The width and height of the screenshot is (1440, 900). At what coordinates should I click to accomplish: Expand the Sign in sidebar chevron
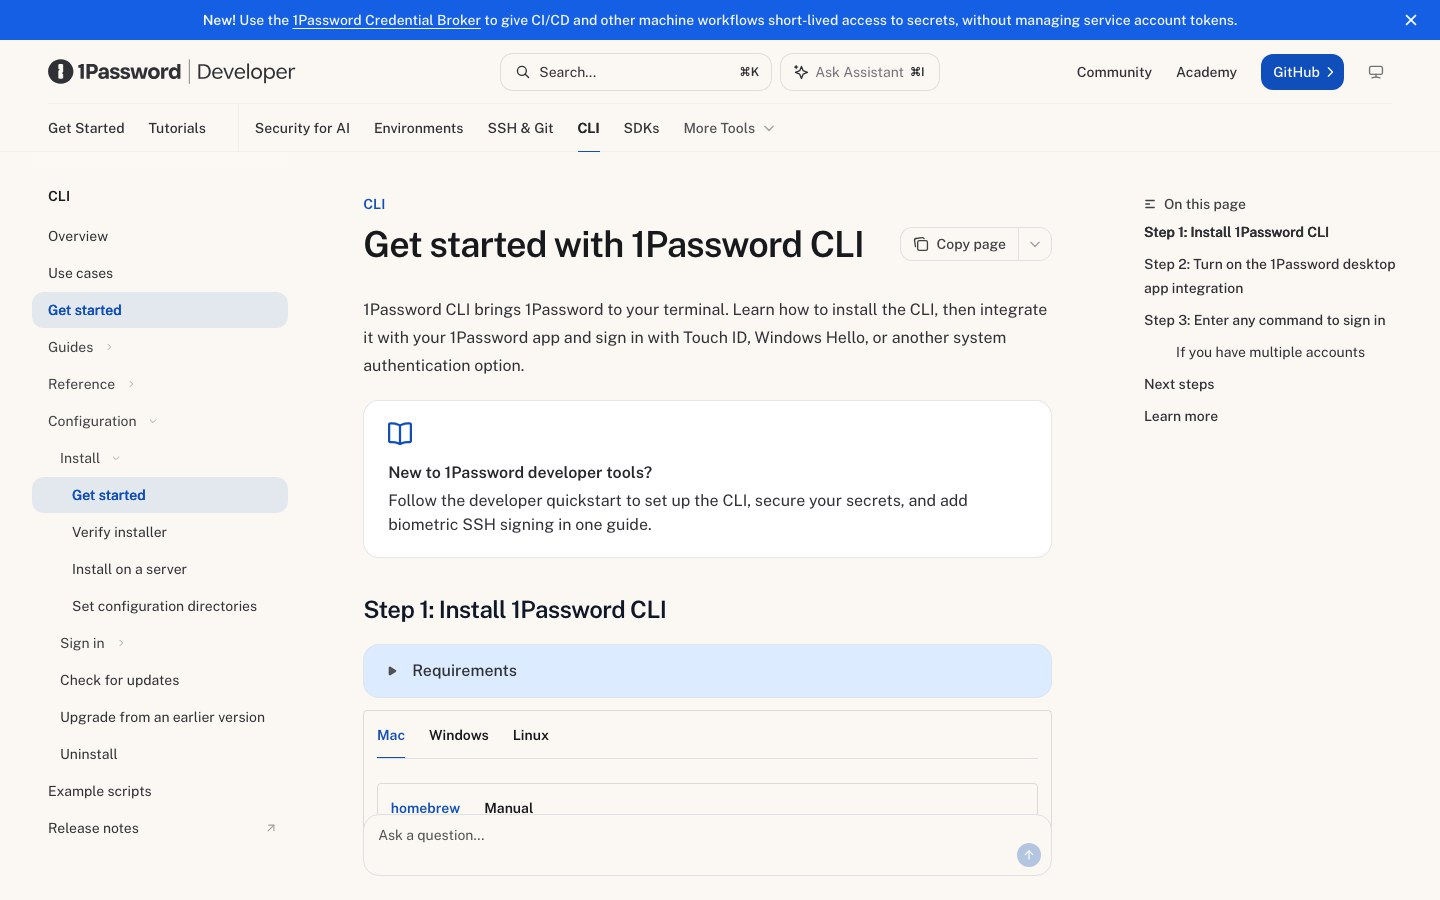(121, 643)
